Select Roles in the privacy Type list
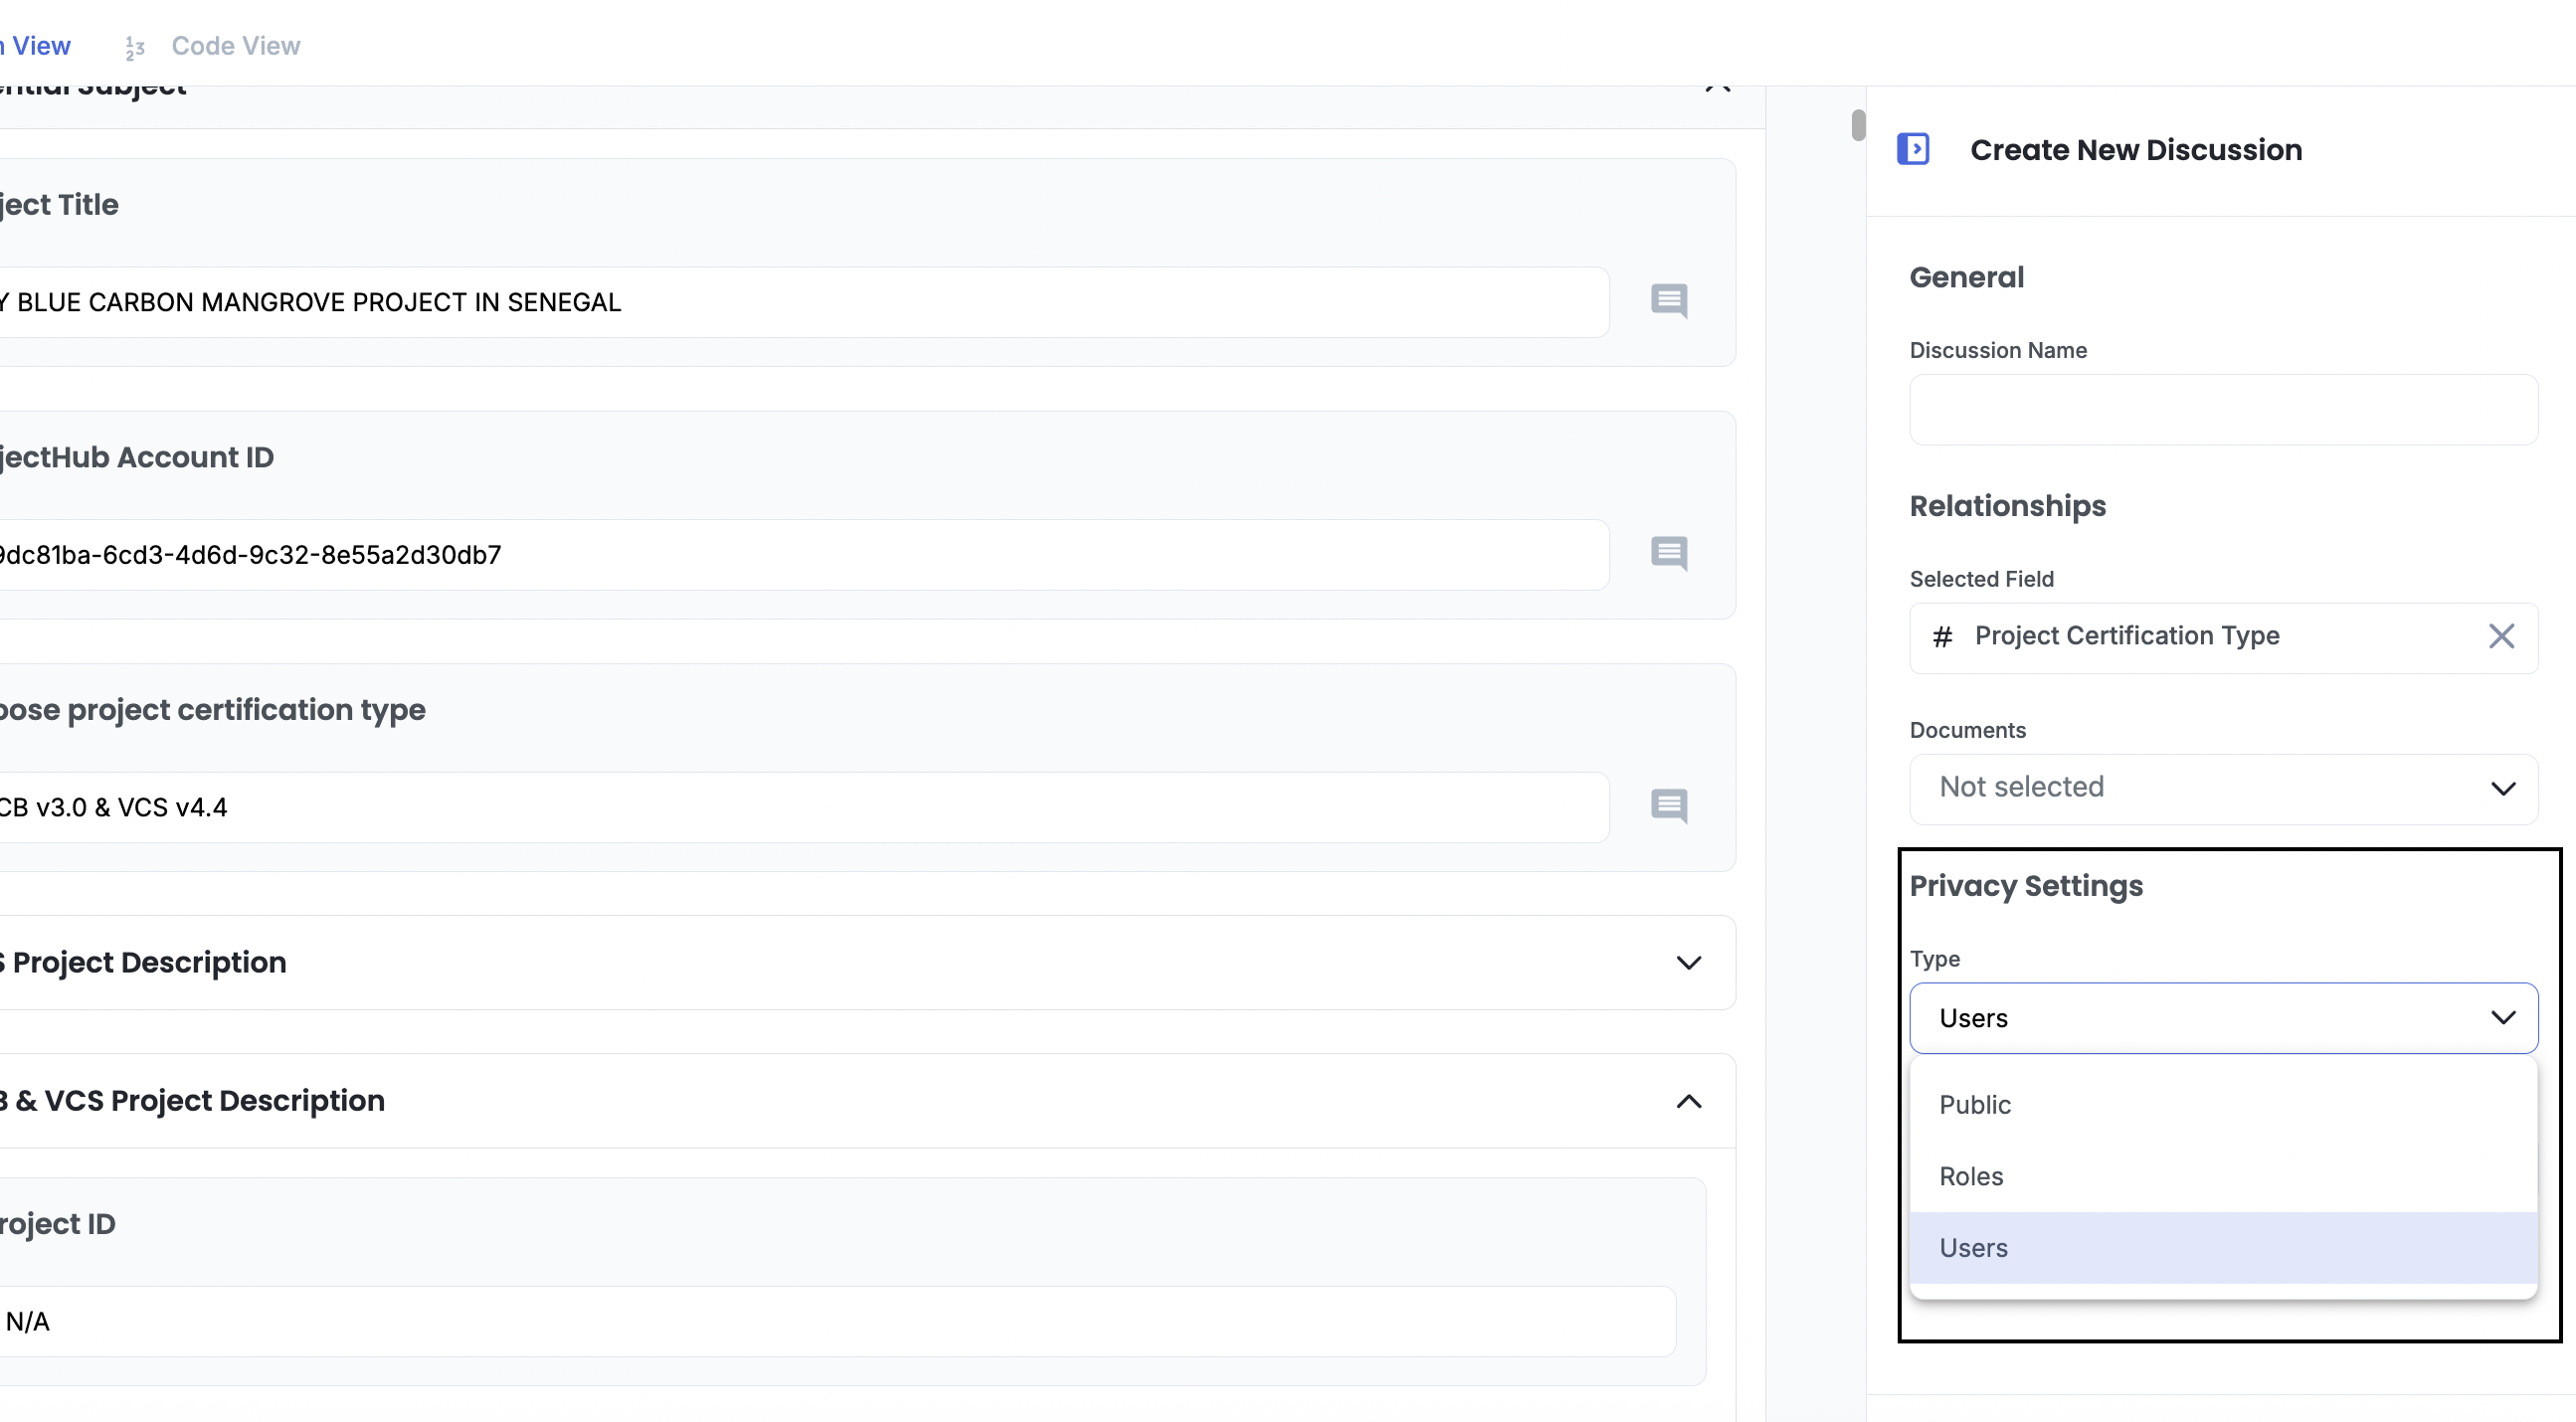Image resolution: width=2576 pixels, height=1422 pixels. 1971,1176
